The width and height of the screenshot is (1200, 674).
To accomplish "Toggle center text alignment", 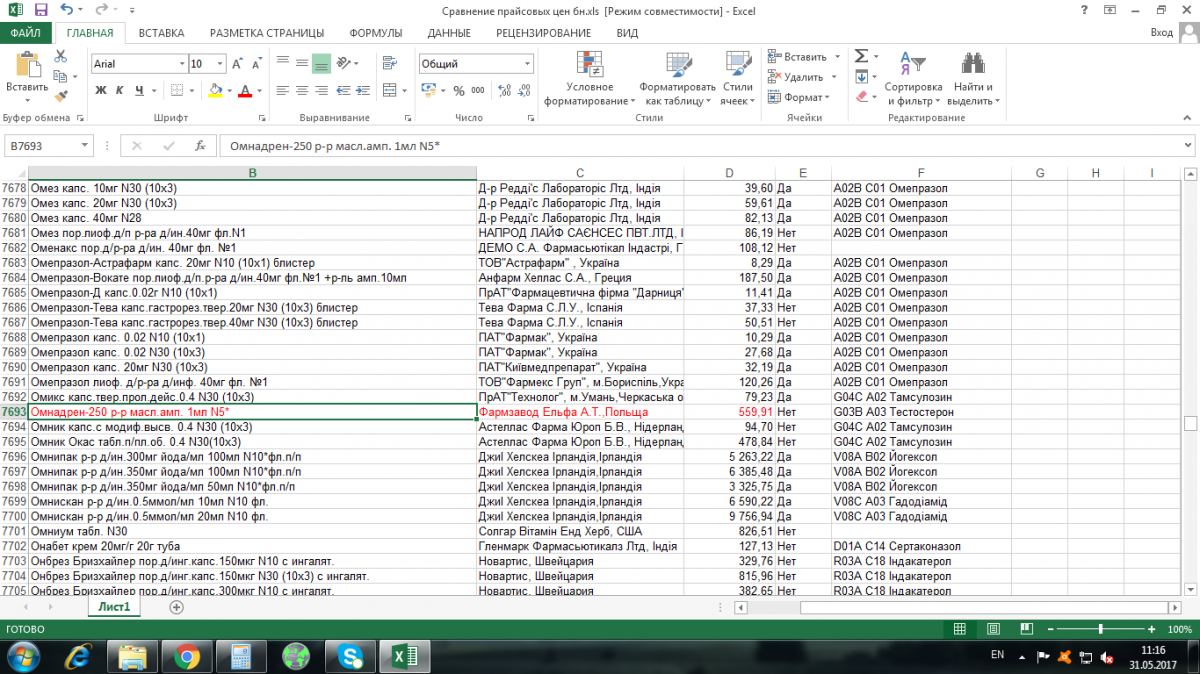I will coord(302,90).
